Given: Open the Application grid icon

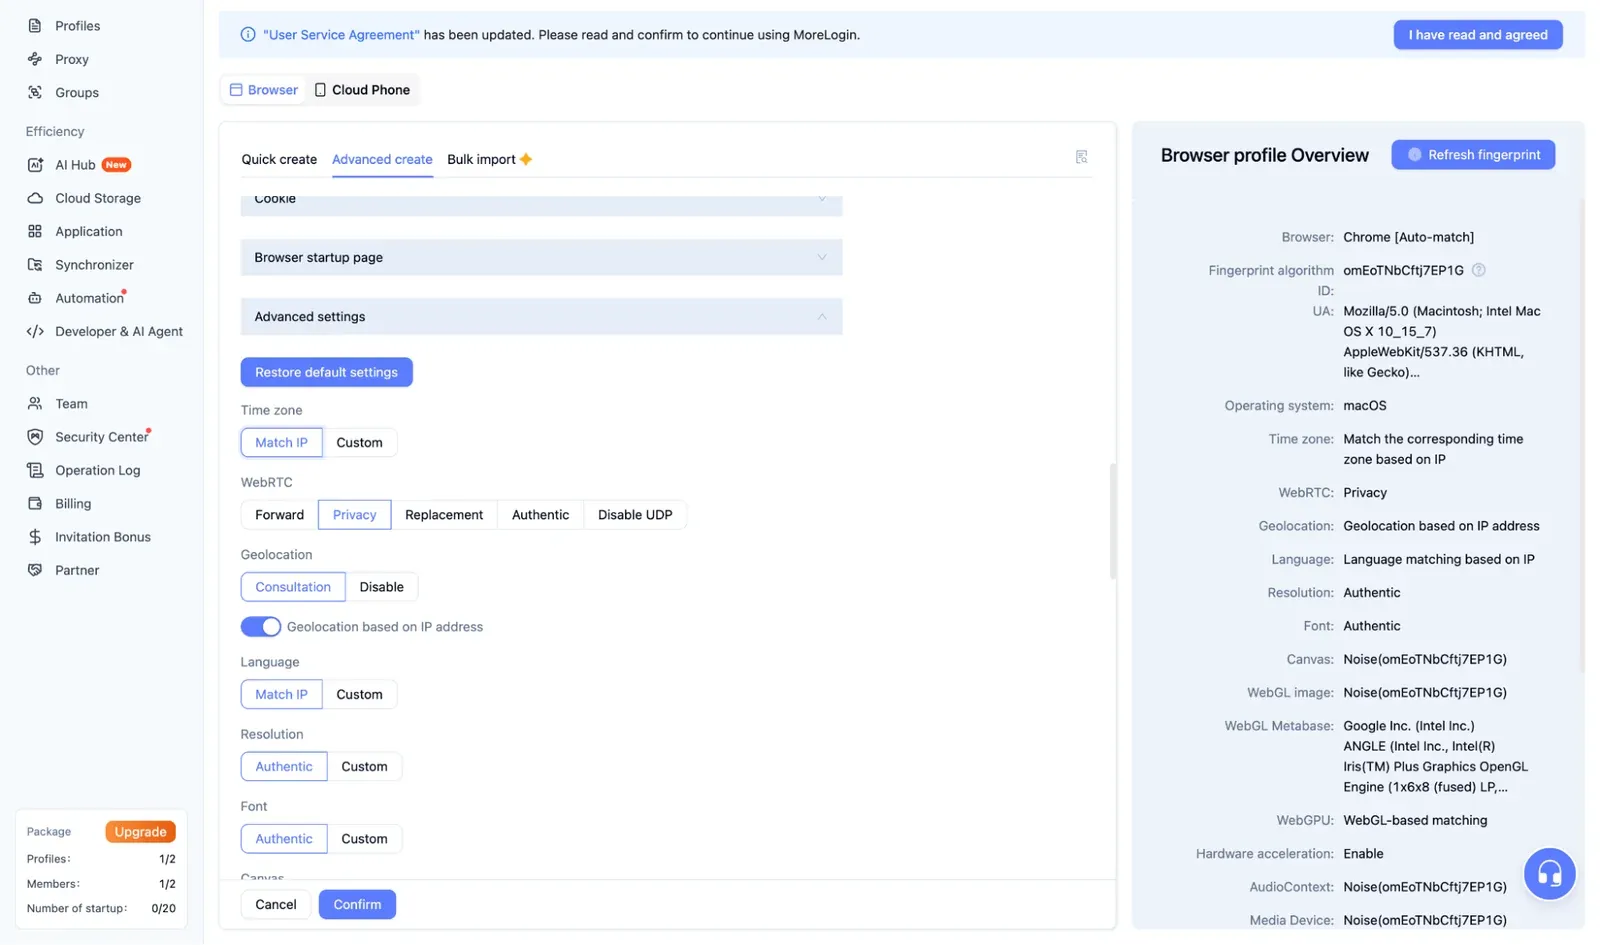Looking at the screenshot, I should tap(35, 231).
